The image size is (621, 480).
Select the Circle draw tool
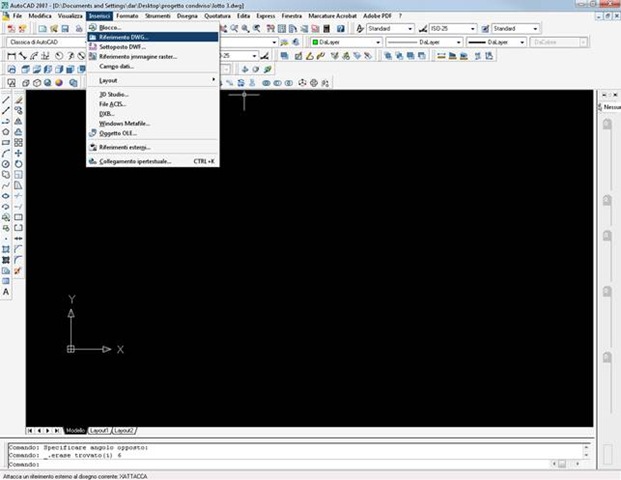(6, 163)
